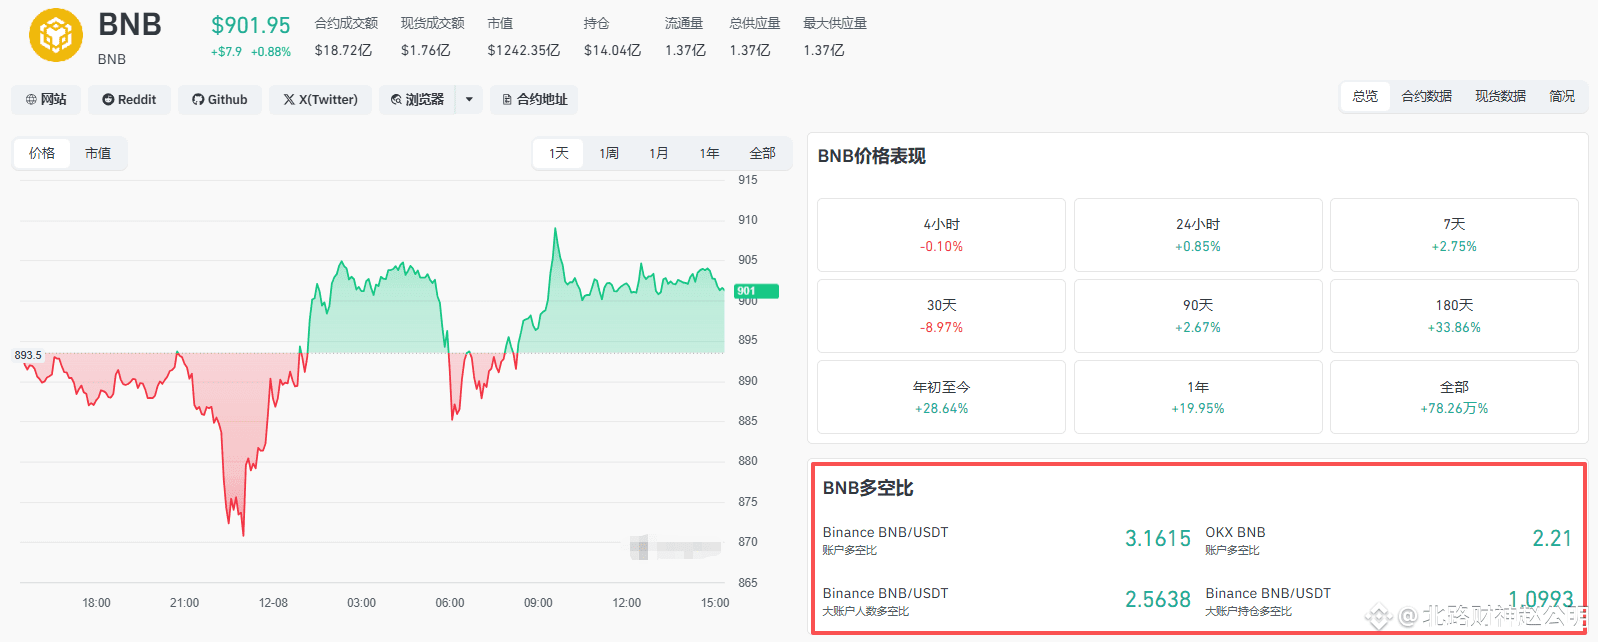Open the 网站 website link button

(x=46, y=99)
